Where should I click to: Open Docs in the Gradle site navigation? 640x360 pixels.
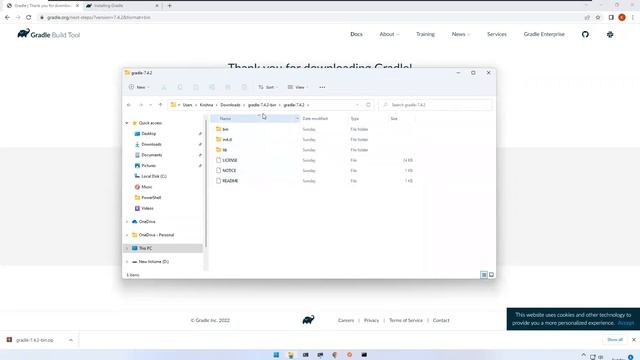[x=356, y=34]
